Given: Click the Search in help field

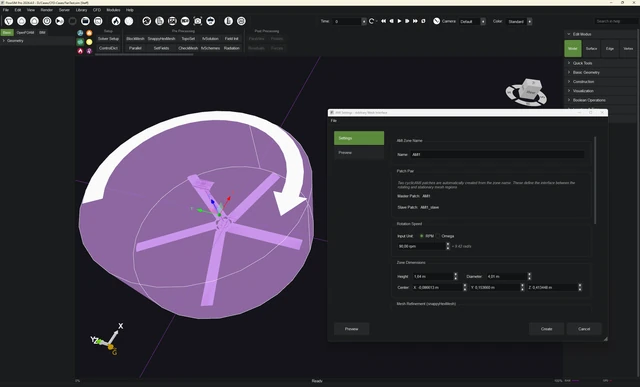Looking at the screenshot, I should pyautogui.click(x=616, y=21).
